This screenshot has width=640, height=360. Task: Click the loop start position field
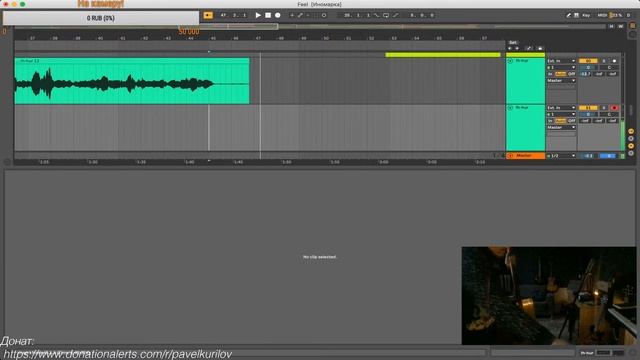pyautogui.click(x=357, y=15)
